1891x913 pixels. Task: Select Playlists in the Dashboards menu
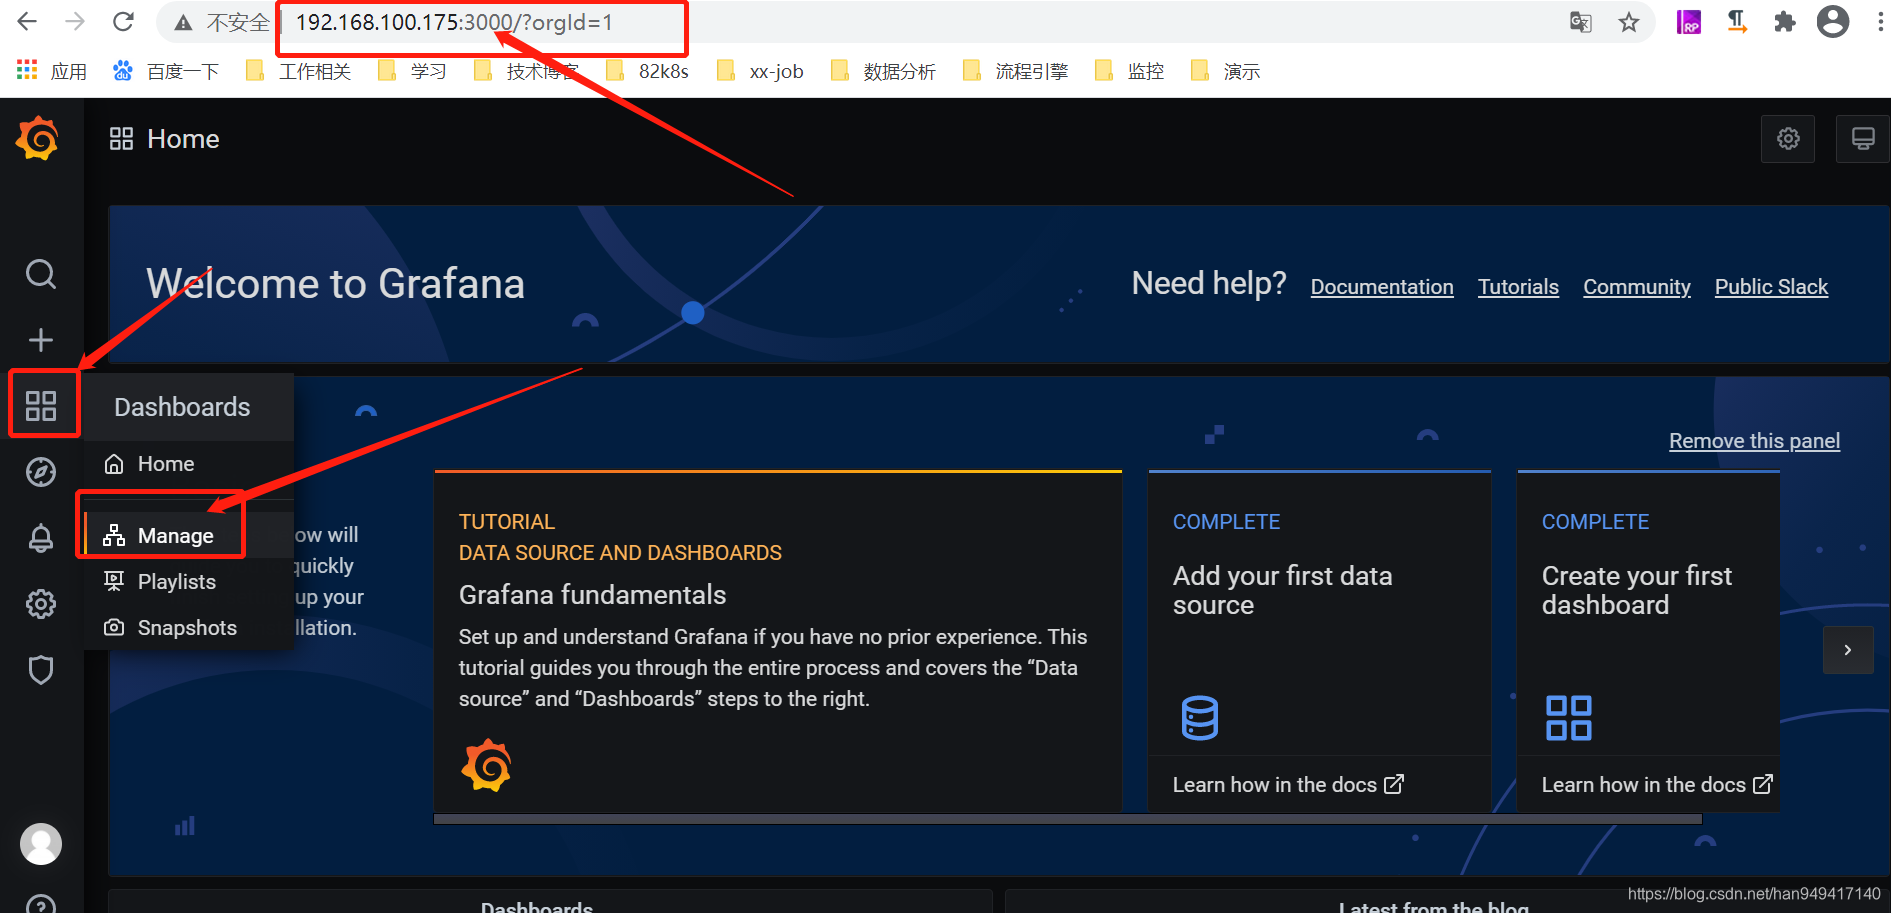coord(188,582)
